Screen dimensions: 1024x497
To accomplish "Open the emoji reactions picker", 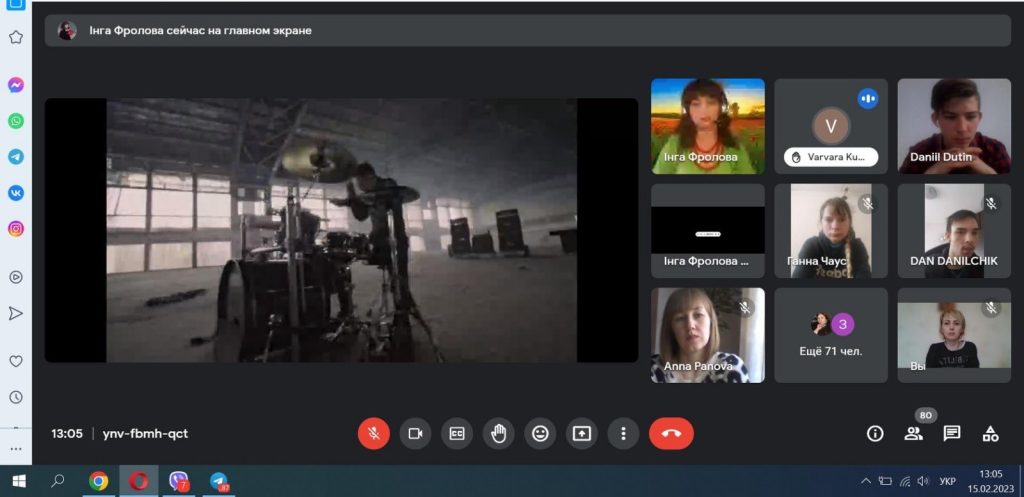I will point(540,433).
